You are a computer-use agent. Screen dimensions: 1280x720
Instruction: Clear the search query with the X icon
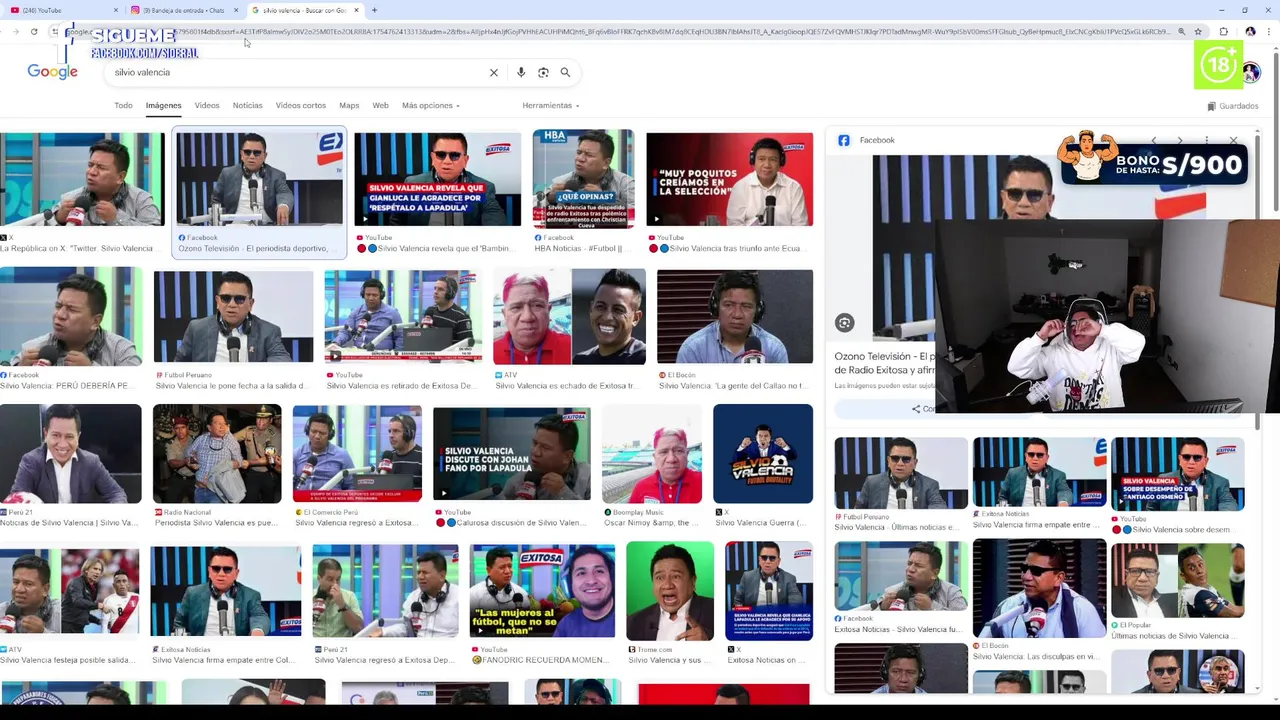pyautogui.click(x=493, y=72)
